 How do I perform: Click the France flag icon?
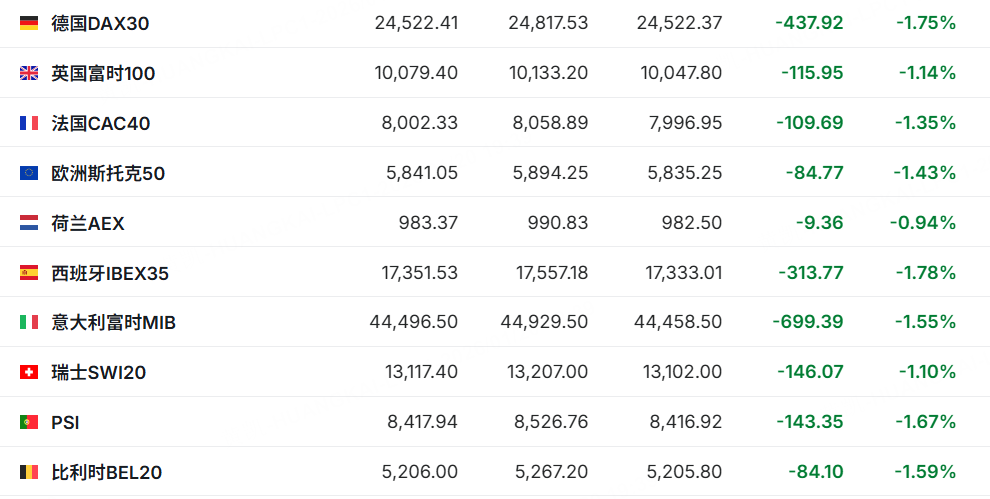29,123
